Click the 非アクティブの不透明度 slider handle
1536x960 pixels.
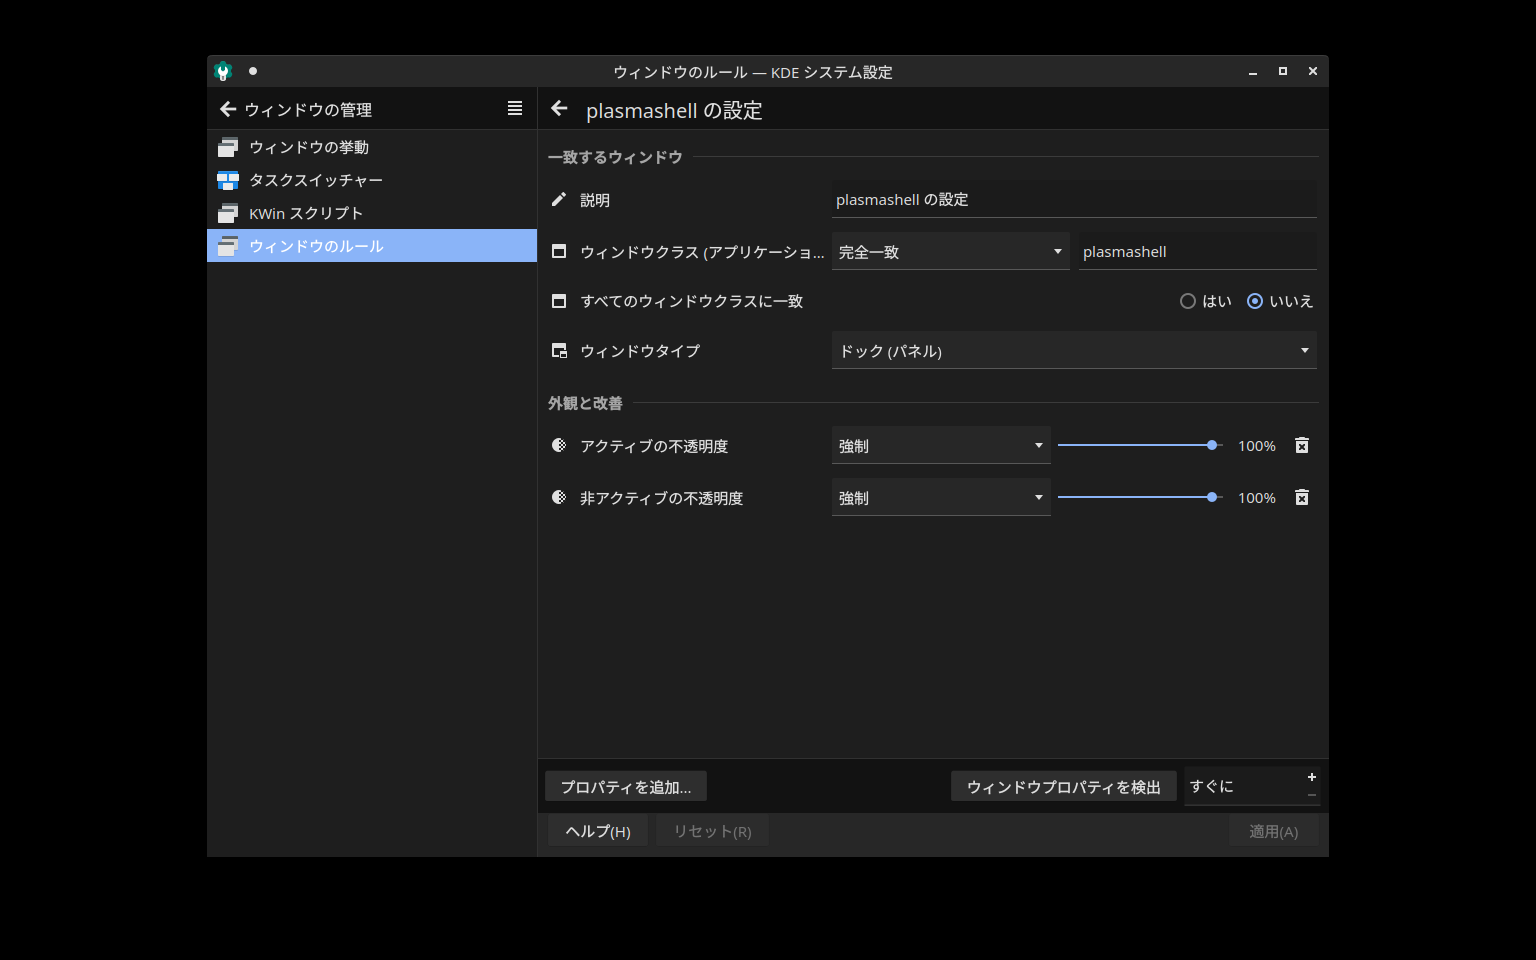[1212, 497]
